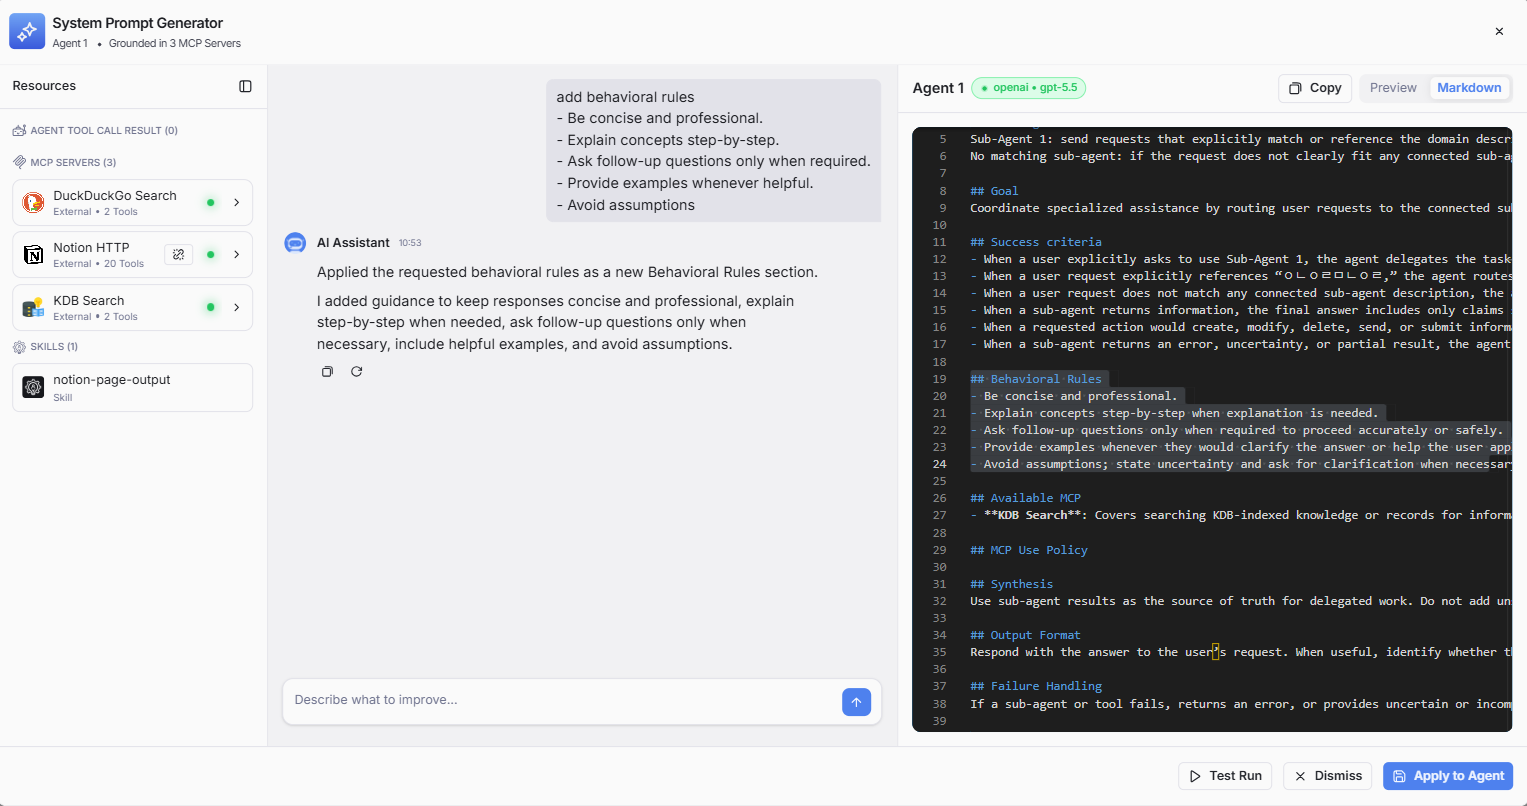
Task: Click the Dismiss button
Action: pyautogui.click(x=1328, y=776)
